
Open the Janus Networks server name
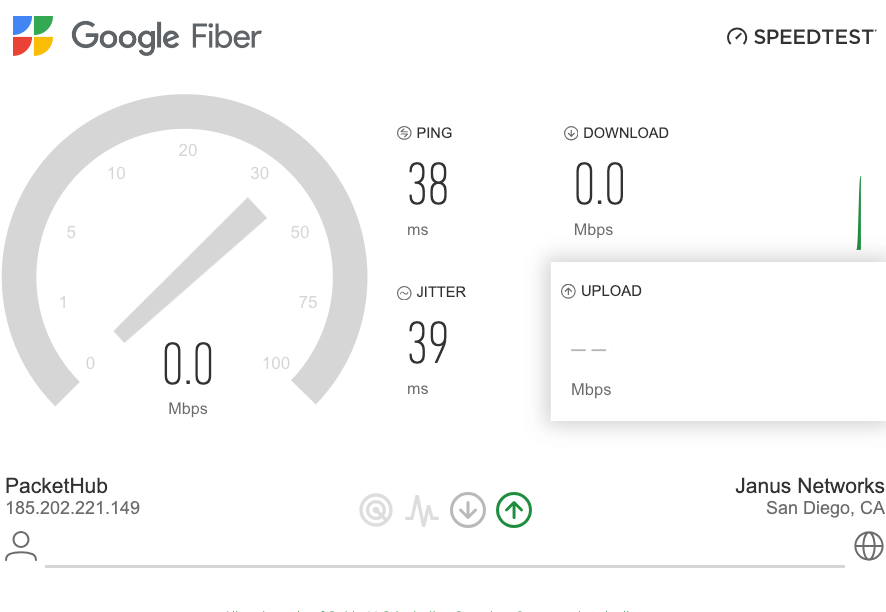click(810, 486)
